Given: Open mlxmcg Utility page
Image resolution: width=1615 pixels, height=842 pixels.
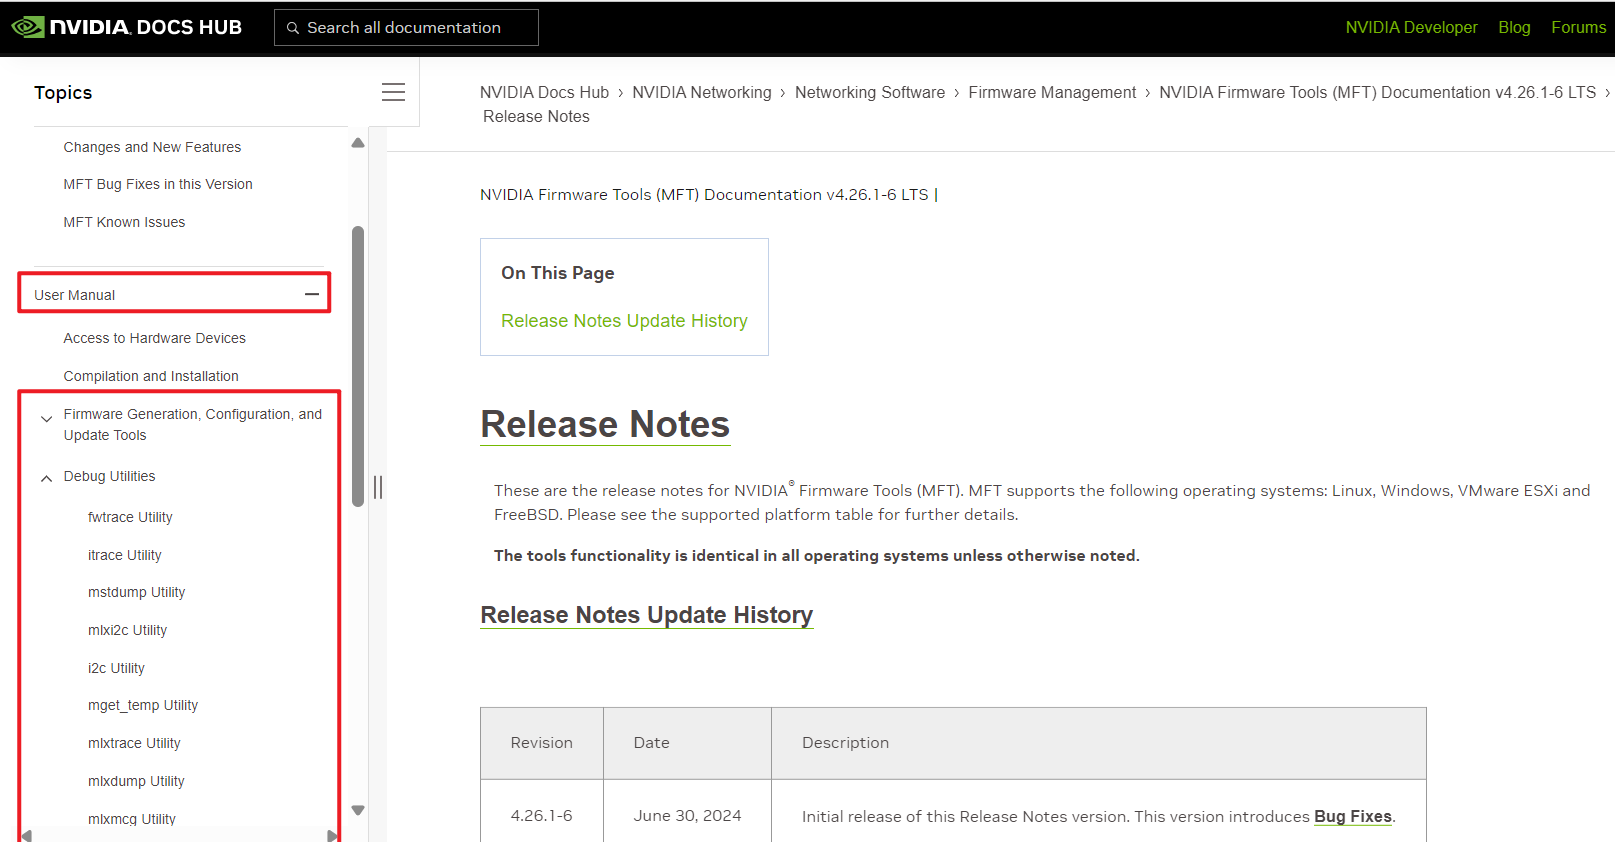Looking at the screenshot, I should coord(131,819).
